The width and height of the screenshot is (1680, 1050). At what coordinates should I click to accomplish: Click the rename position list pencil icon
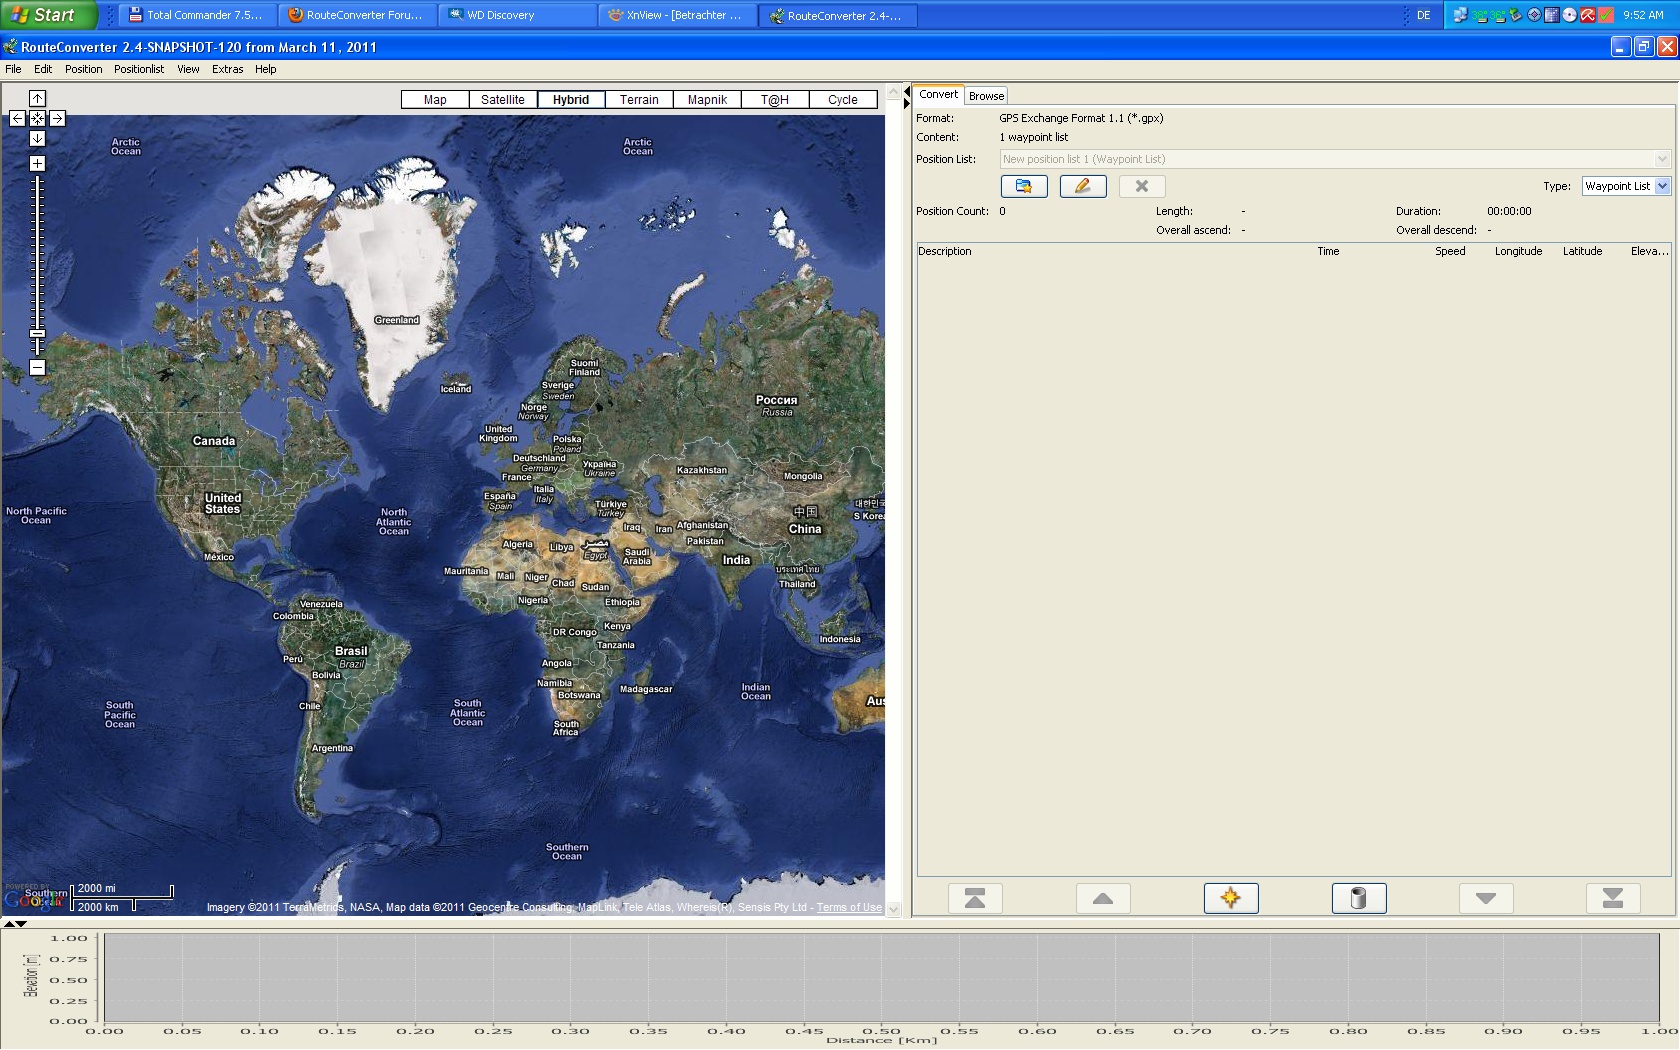[x=1082, y=186]
